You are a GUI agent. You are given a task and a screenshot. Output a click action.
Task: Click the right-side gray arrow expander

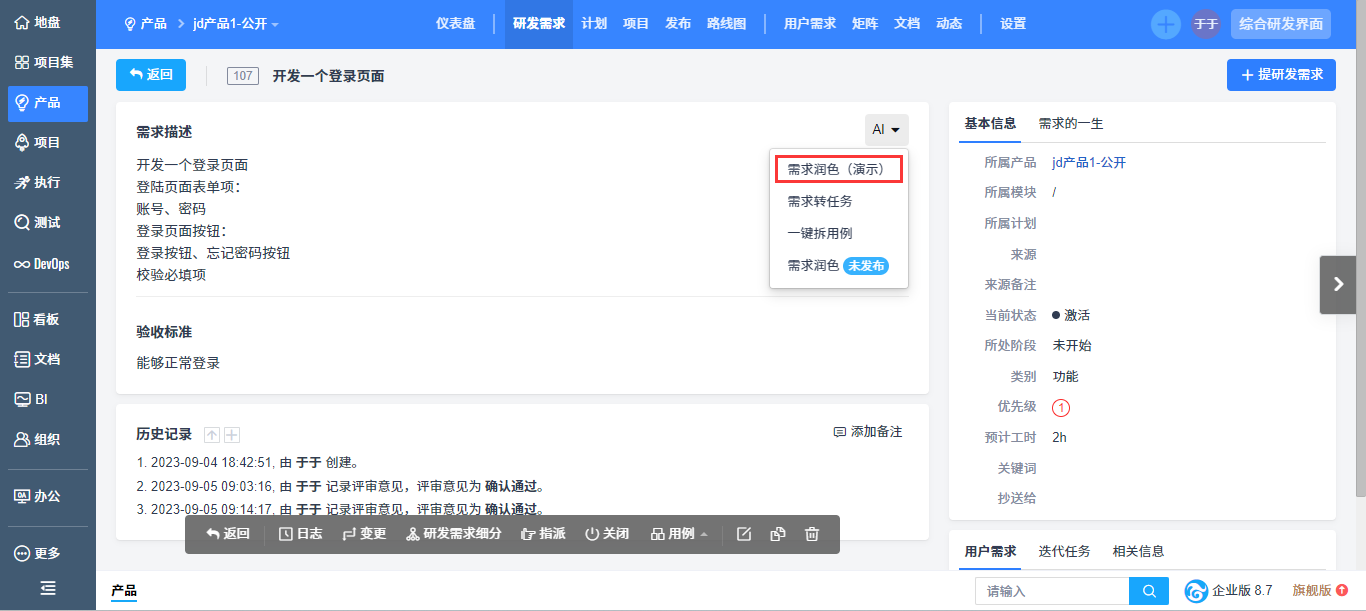[1338, 284]
